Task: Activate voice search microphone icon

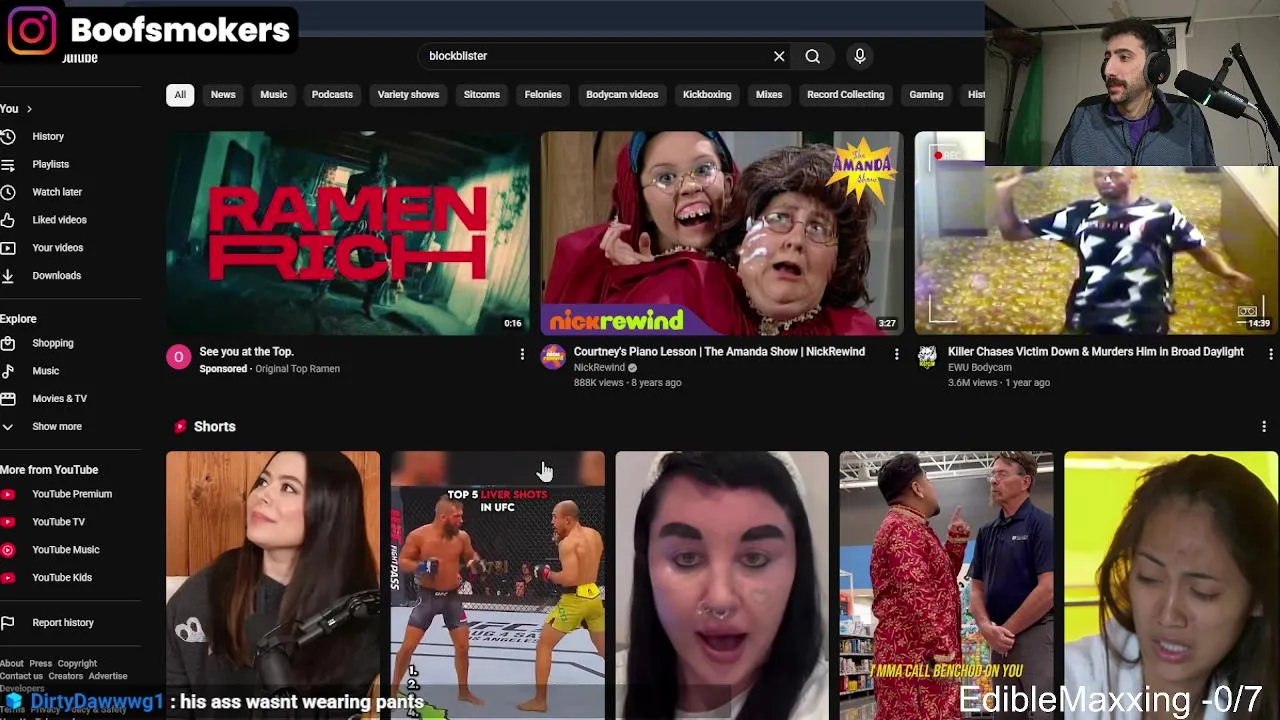Action: pyautogui.click(x=859, y=56)
